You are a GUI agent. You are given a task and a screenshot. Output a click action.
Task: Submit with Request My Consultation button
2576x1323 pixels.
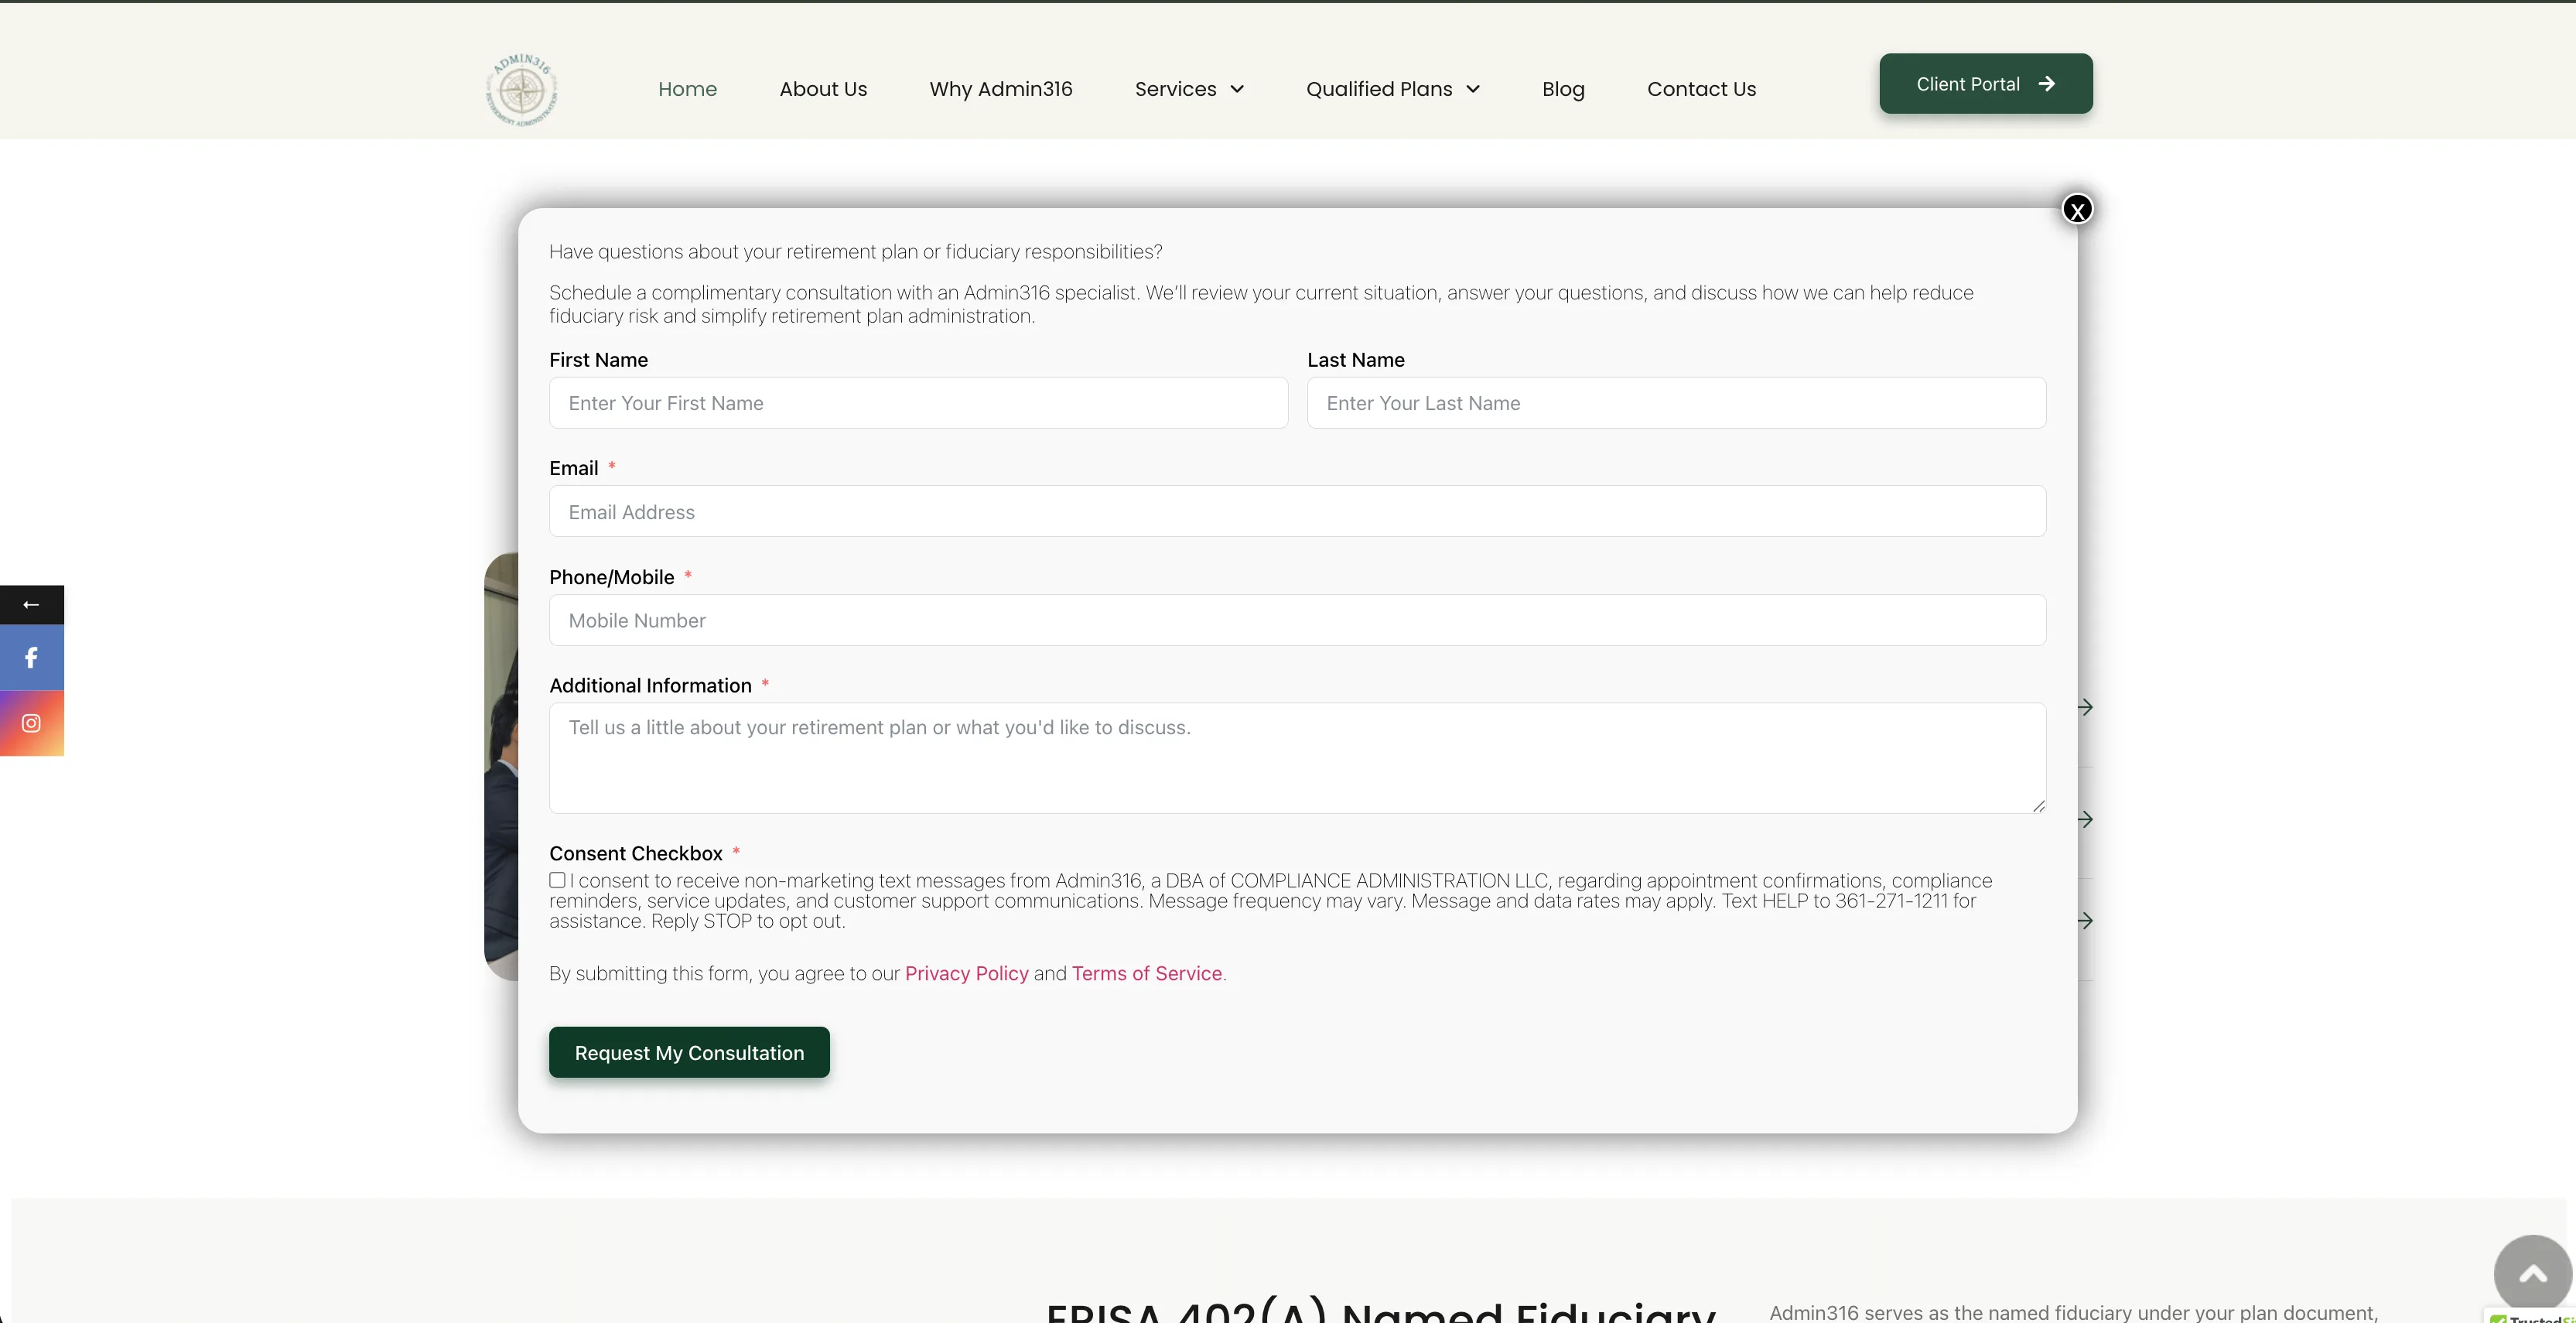pos(689,1052)
